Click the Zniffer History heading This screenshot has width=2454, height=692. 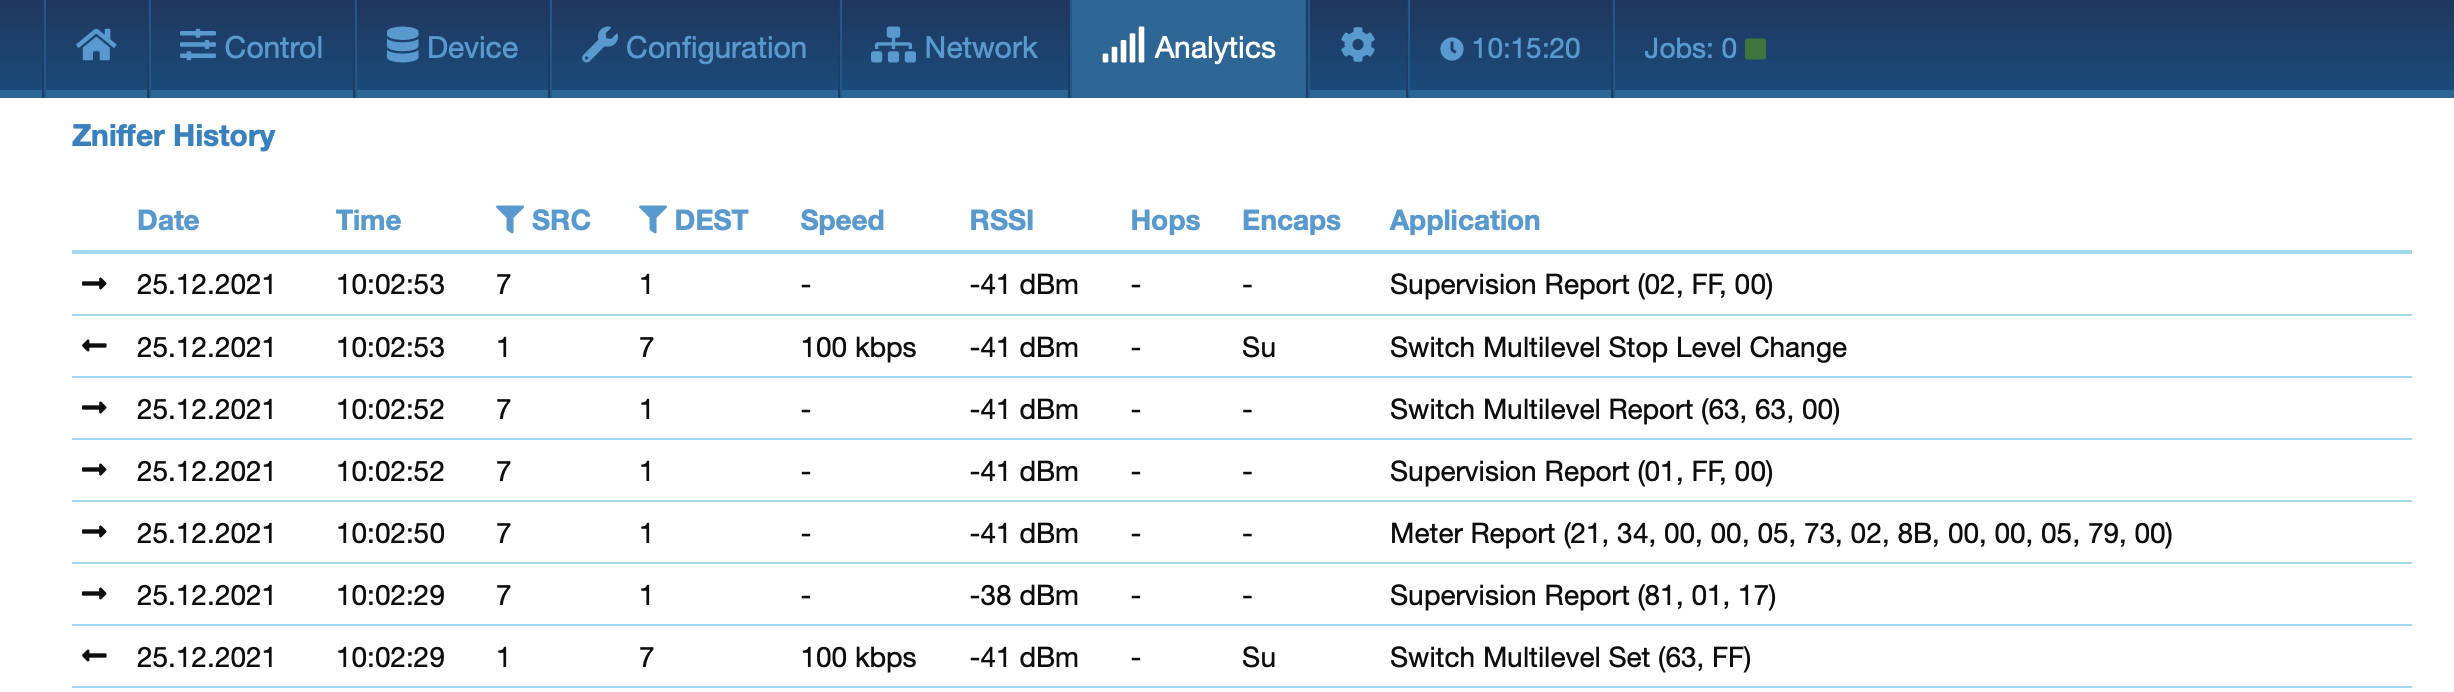point(173,135)
